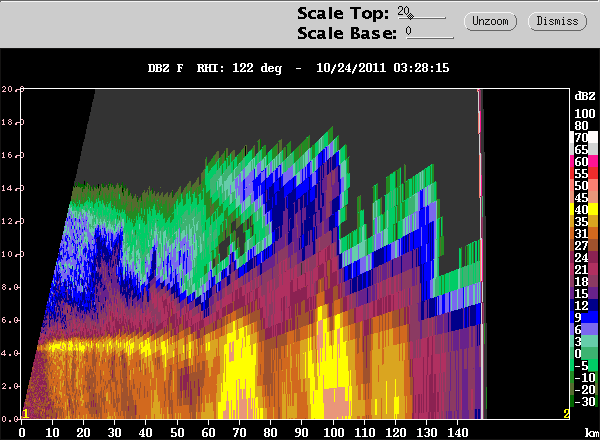Pick the dark green -30 dBZ swatch
Screen dimensions: 600x440
584,401
